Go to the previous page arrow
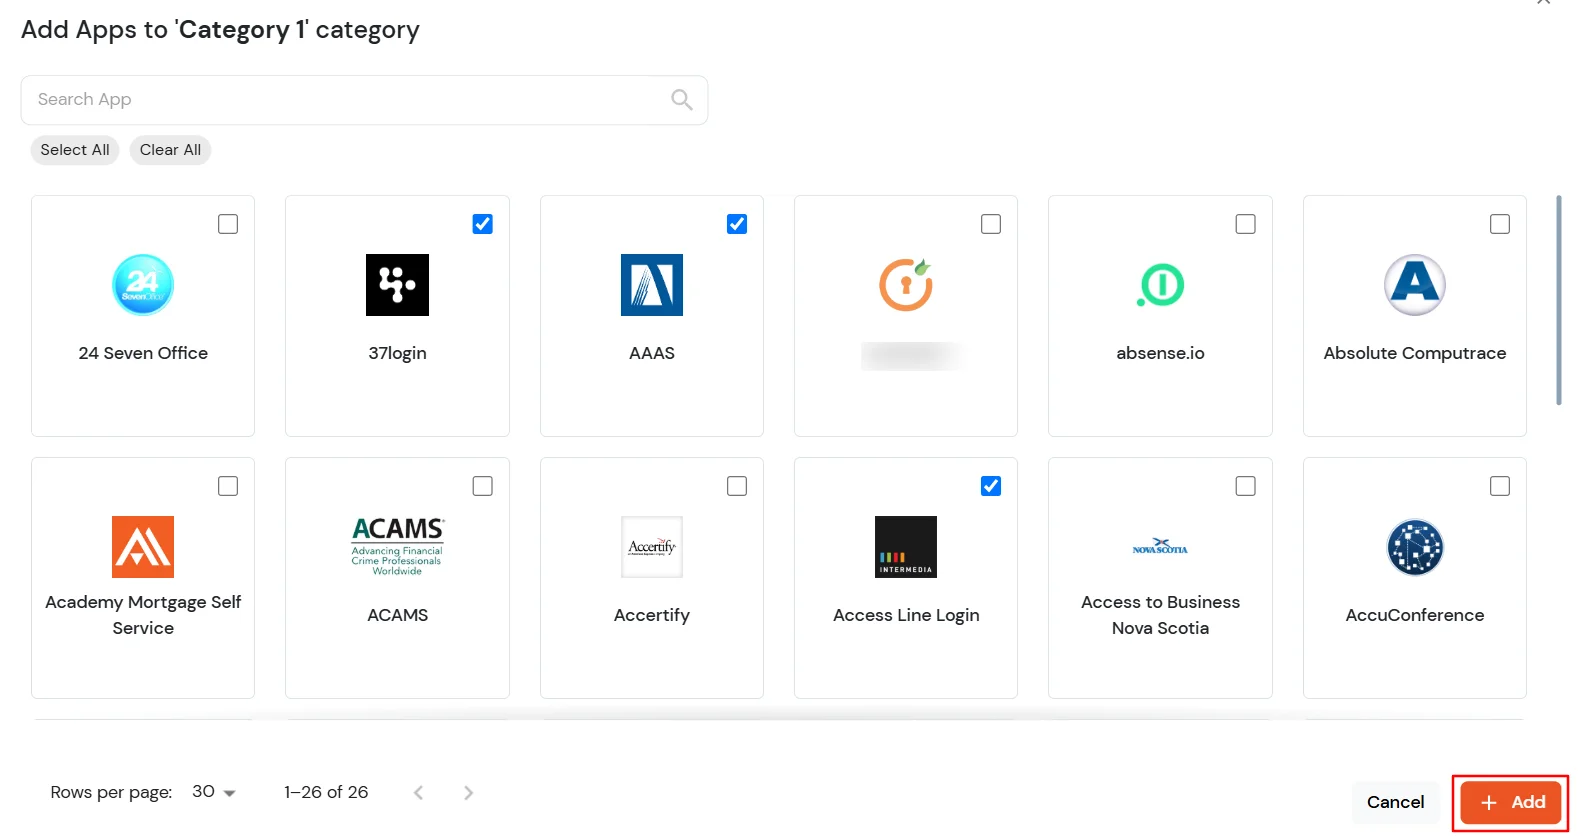This screenshot has width=1583, height=836. pyautogui.click(x=418, y=793)
